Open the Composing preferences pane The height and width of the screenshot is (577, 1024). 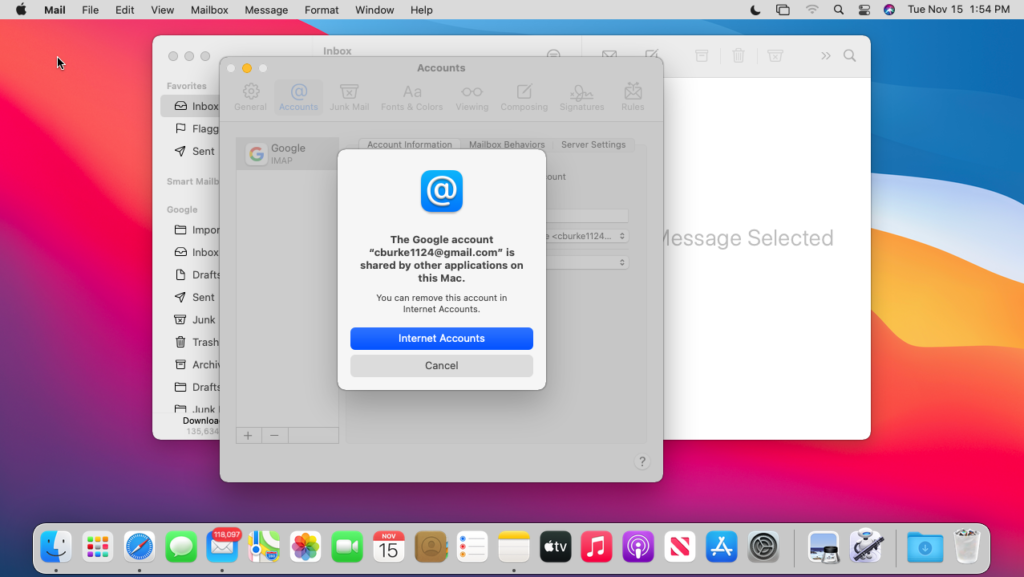click(x=524, y=97)
